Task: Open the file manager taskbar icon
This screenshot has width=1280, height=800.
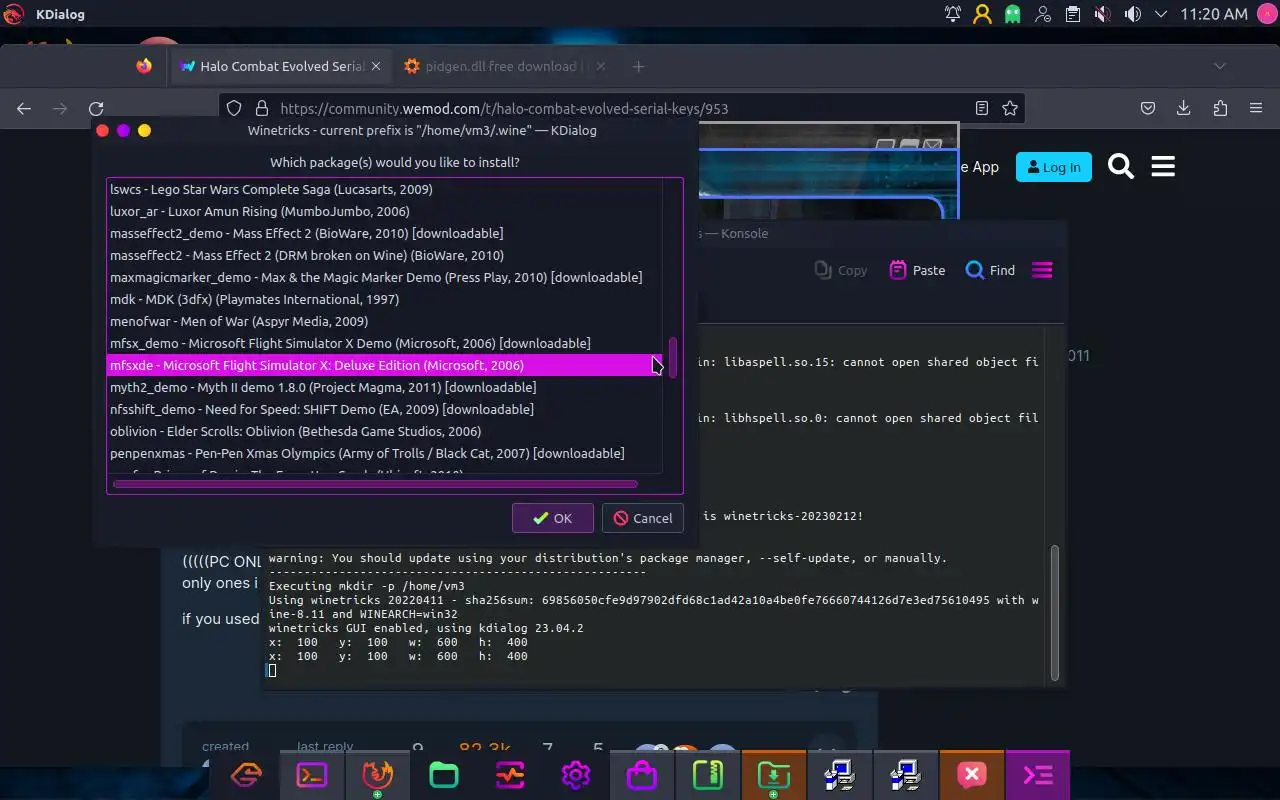Action: pyautogui.click(x=443, y=775)
